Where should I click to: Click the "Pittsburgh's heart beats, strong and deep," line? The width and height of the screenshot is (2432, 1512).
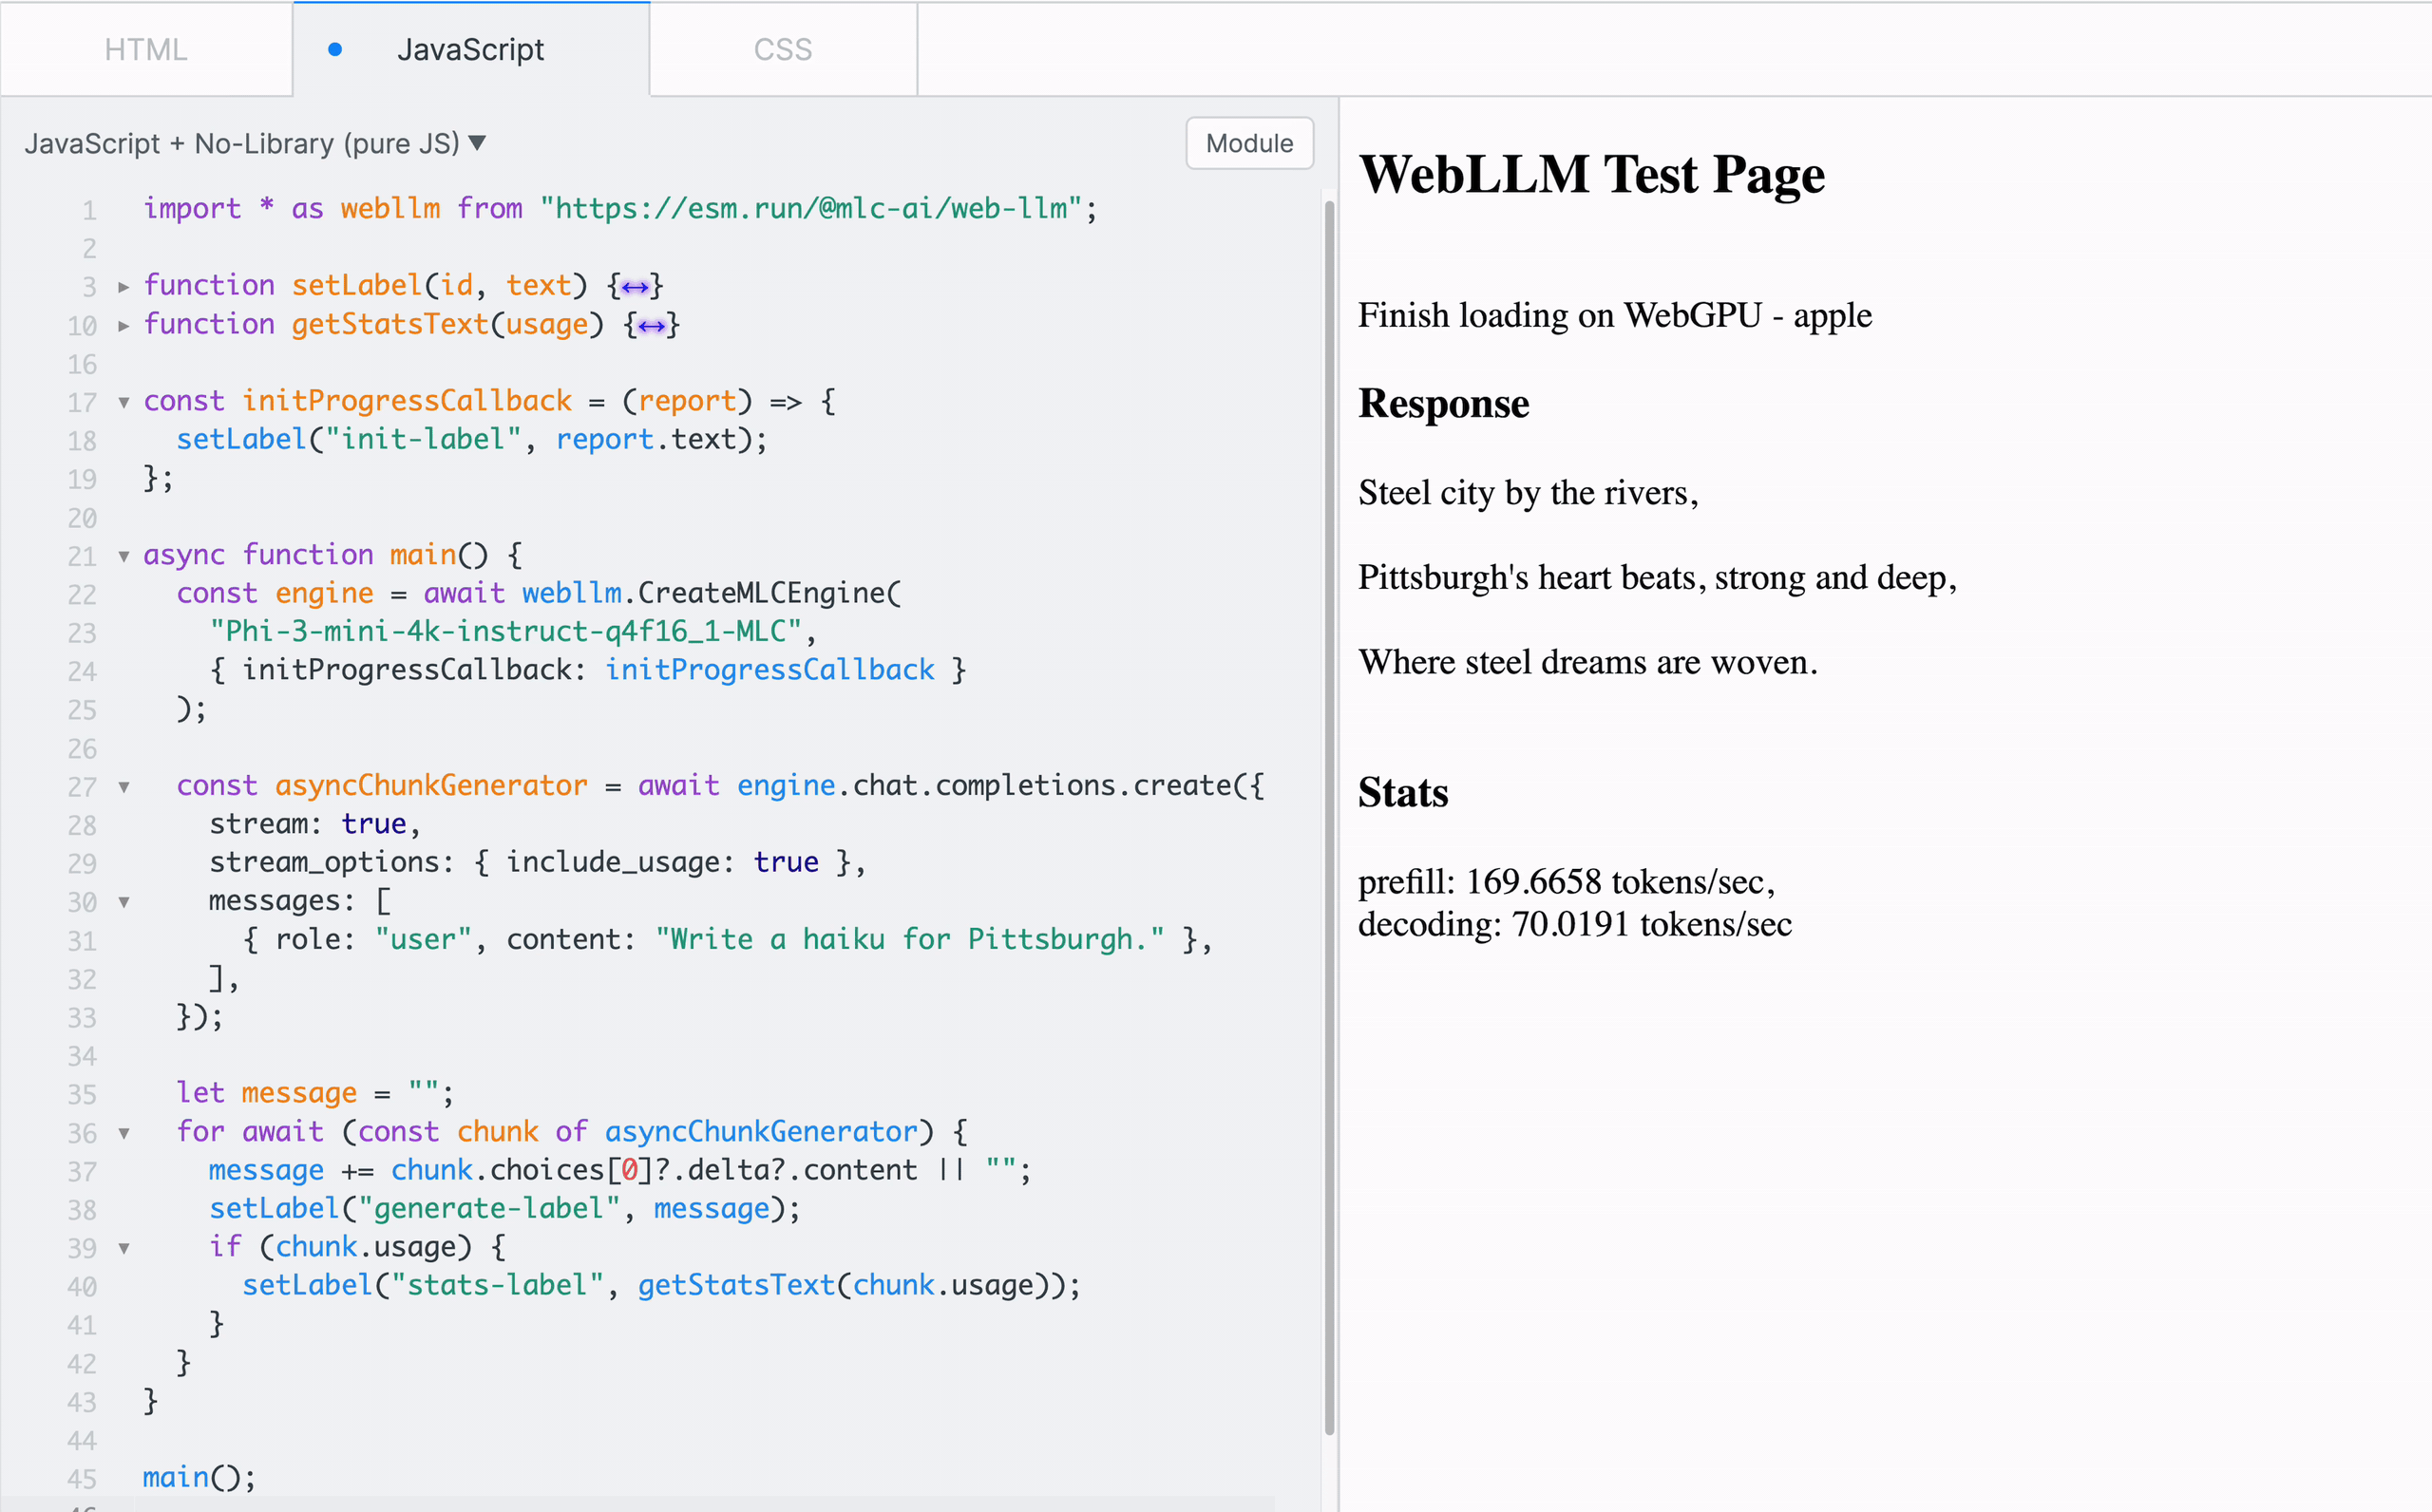coord(1657,577)
